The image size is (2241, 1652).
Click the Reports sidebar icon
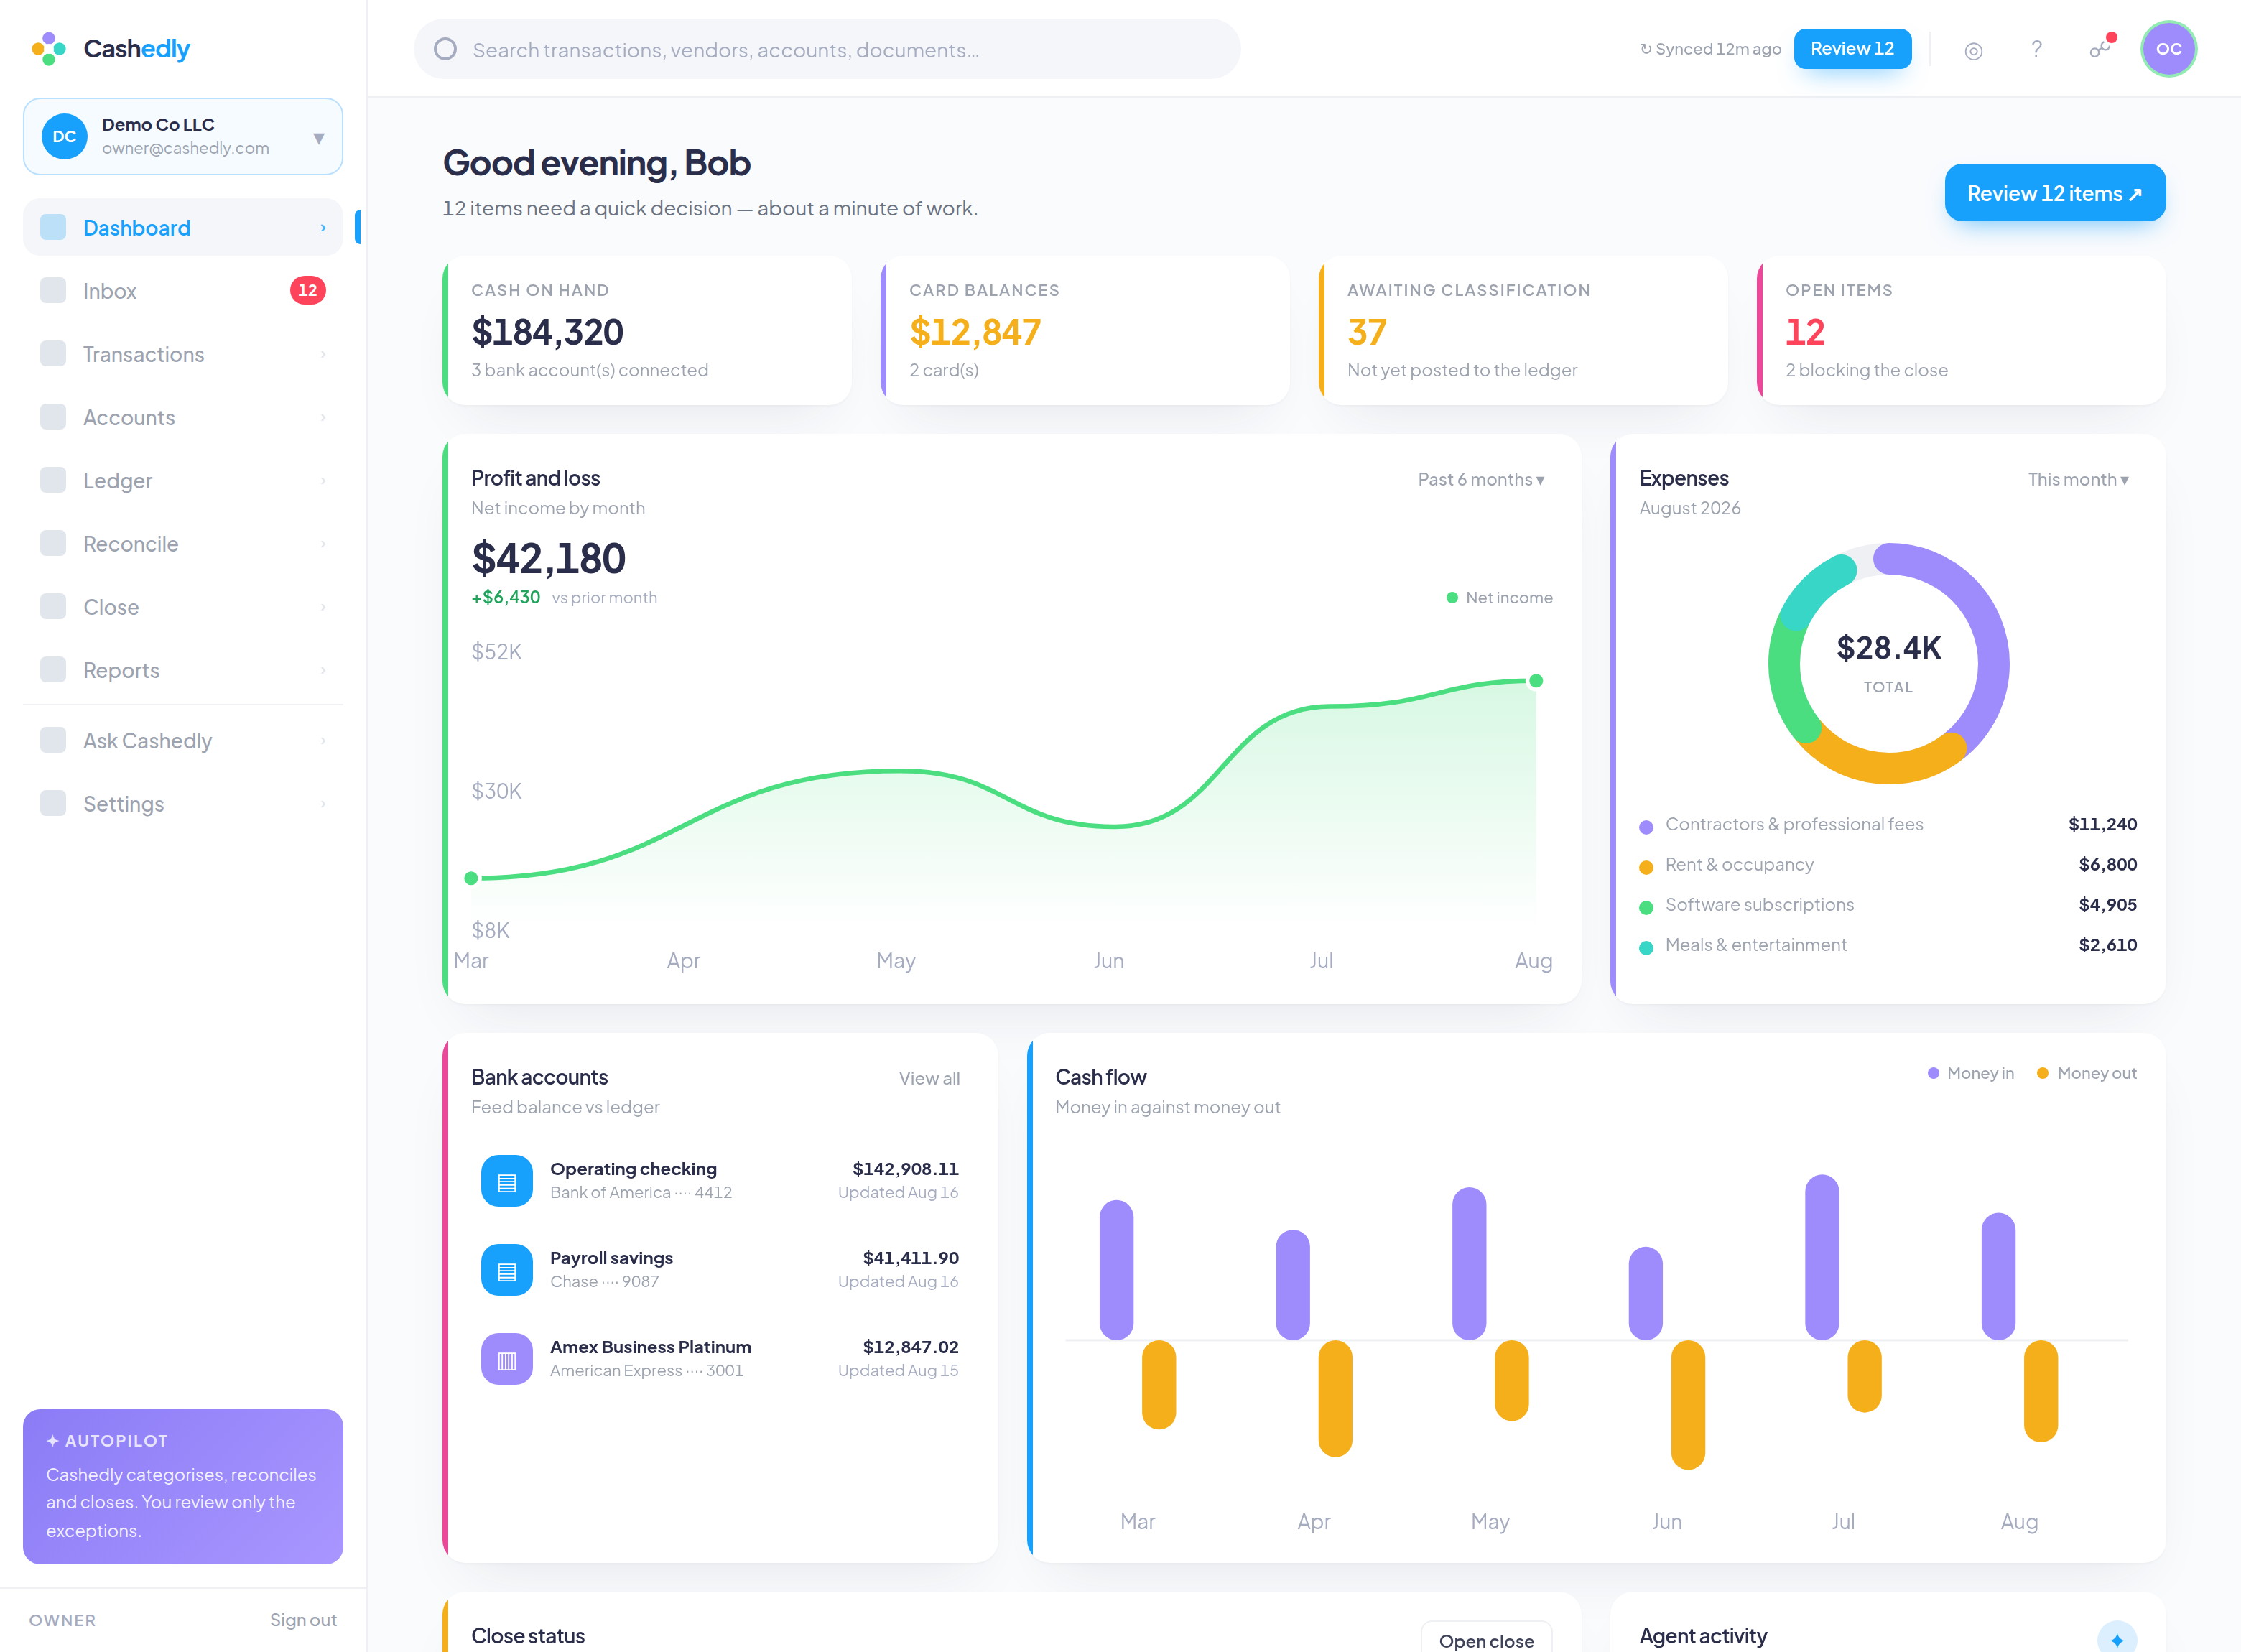[x=53, y=669]
